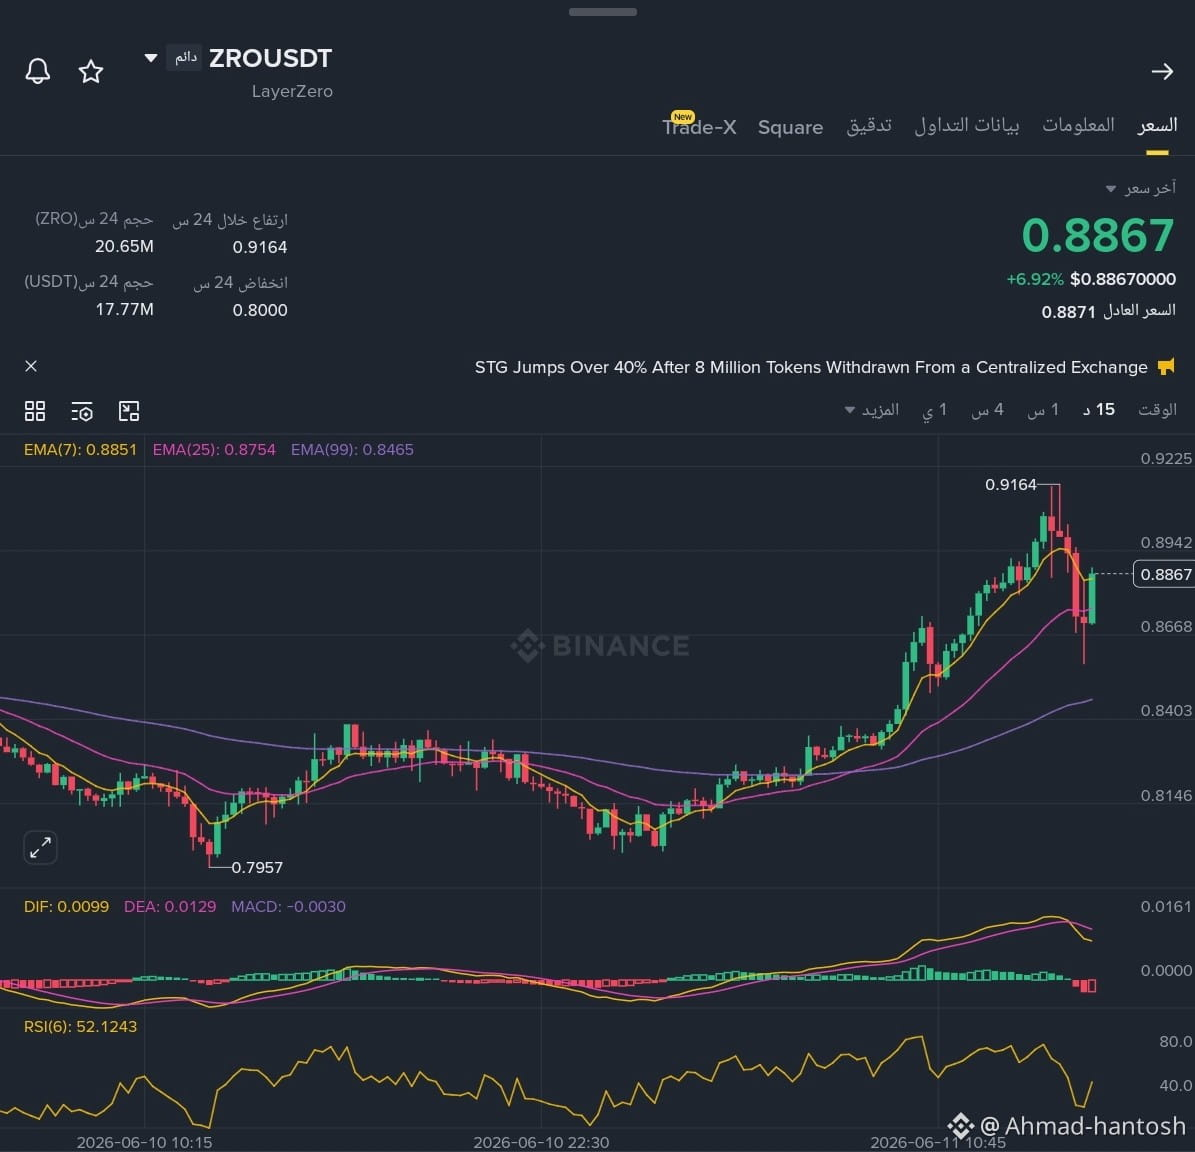Click the chart drawing tools icon
The height and width of the screenshot is (1152, 1195).
(x=129, y=411)
